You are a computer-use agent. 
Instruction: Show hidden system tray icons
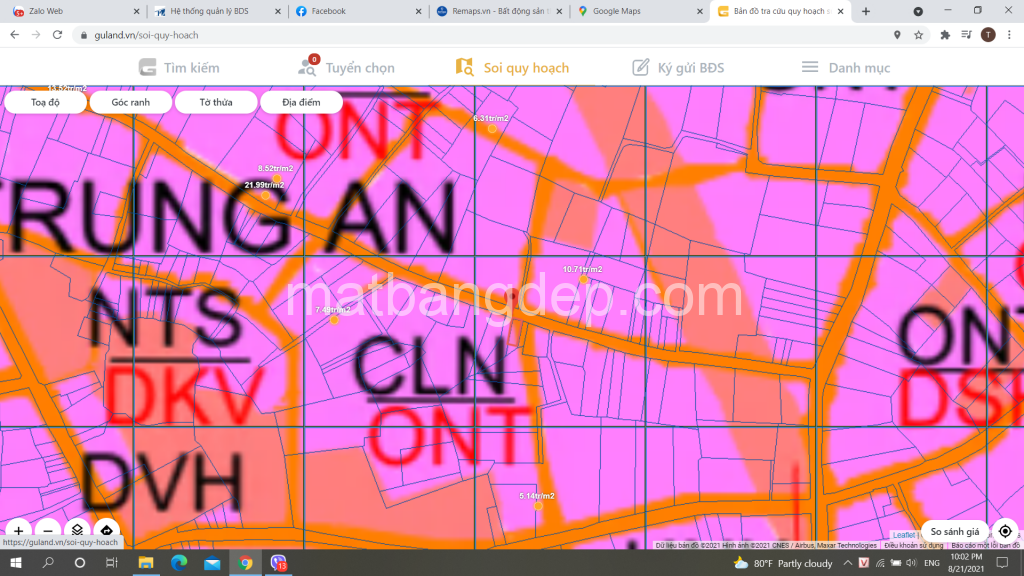tap(848, 563)
